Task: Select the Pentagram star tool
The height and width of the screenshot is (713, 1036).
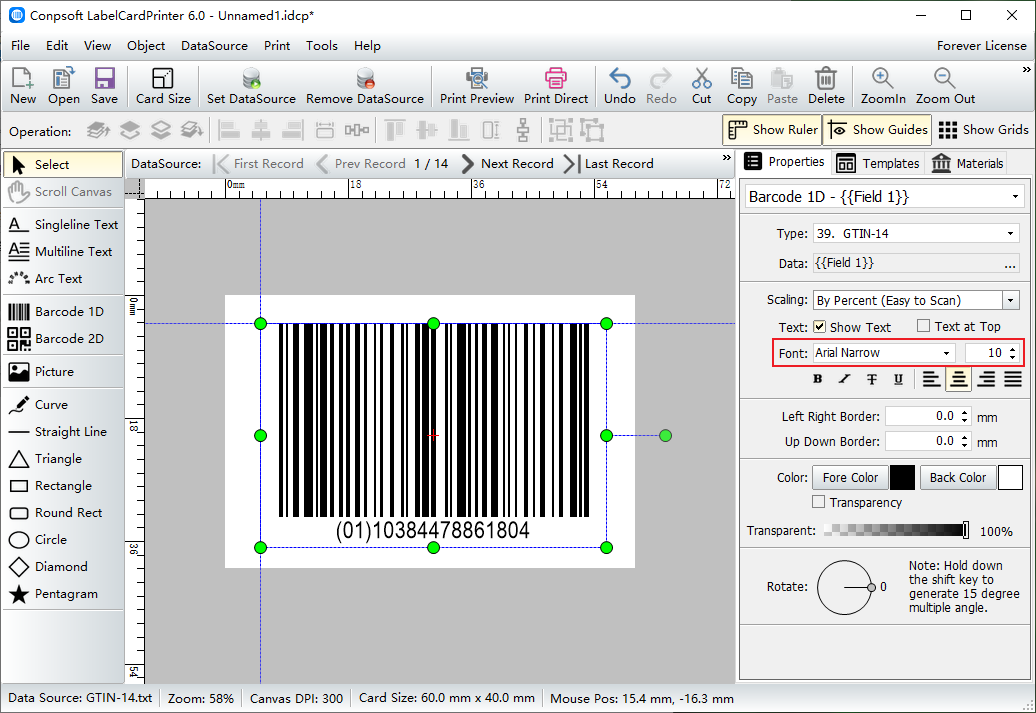Action: (63, 594)
